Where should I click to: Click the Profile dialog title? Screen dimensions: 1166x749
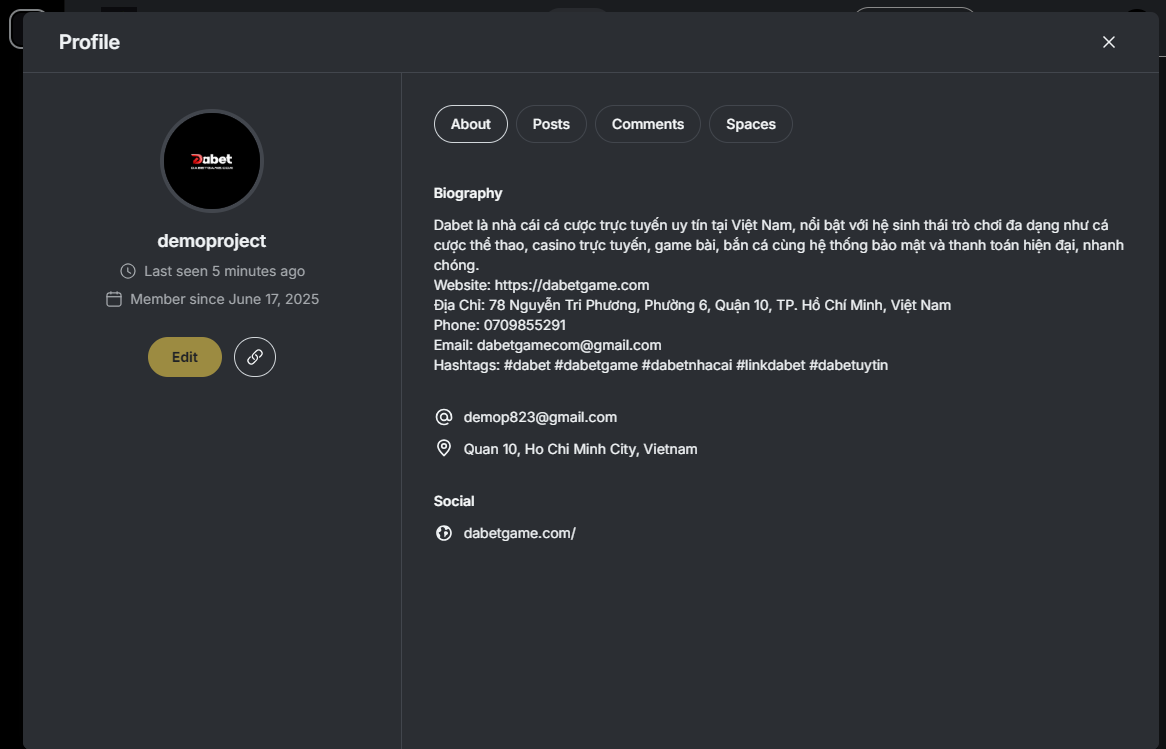tap(89, 42)
